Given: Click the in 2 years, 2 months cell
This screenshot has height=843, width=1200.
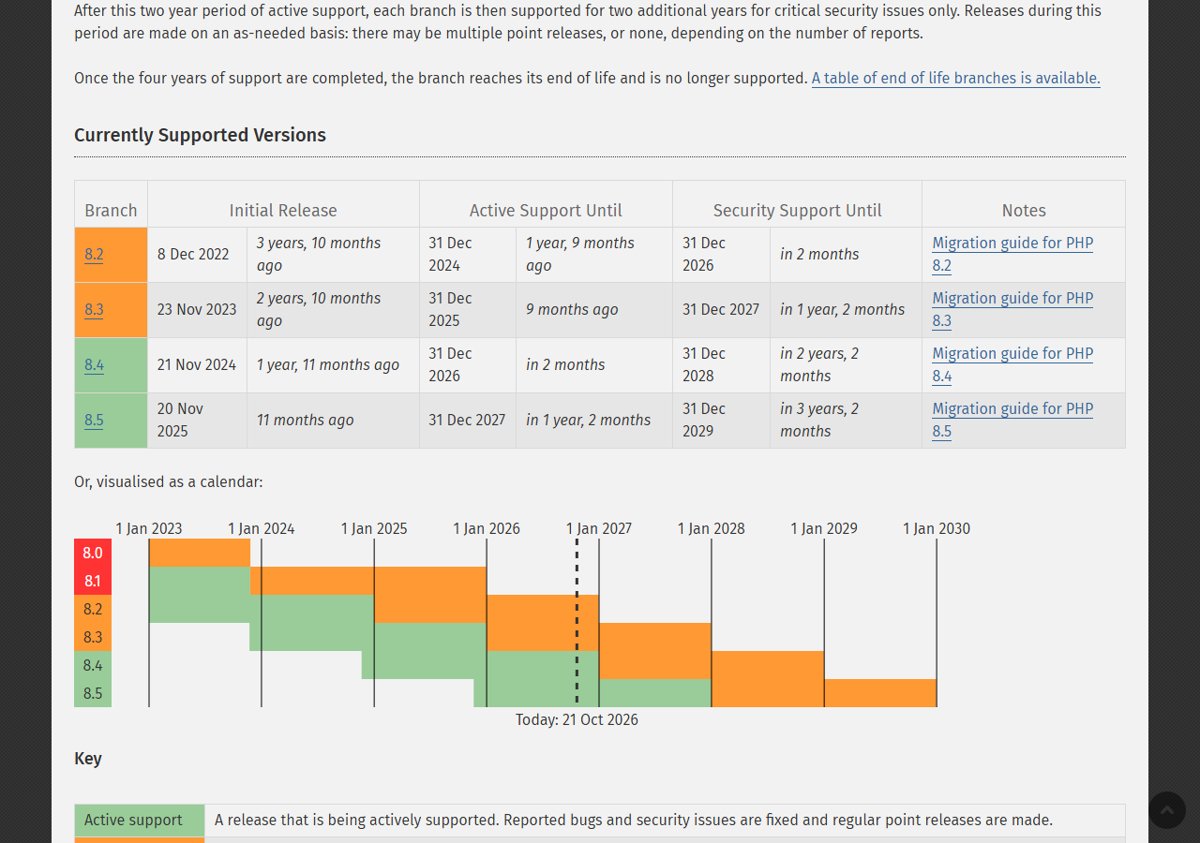Looking at the screenshot, I should pos(846,365).
